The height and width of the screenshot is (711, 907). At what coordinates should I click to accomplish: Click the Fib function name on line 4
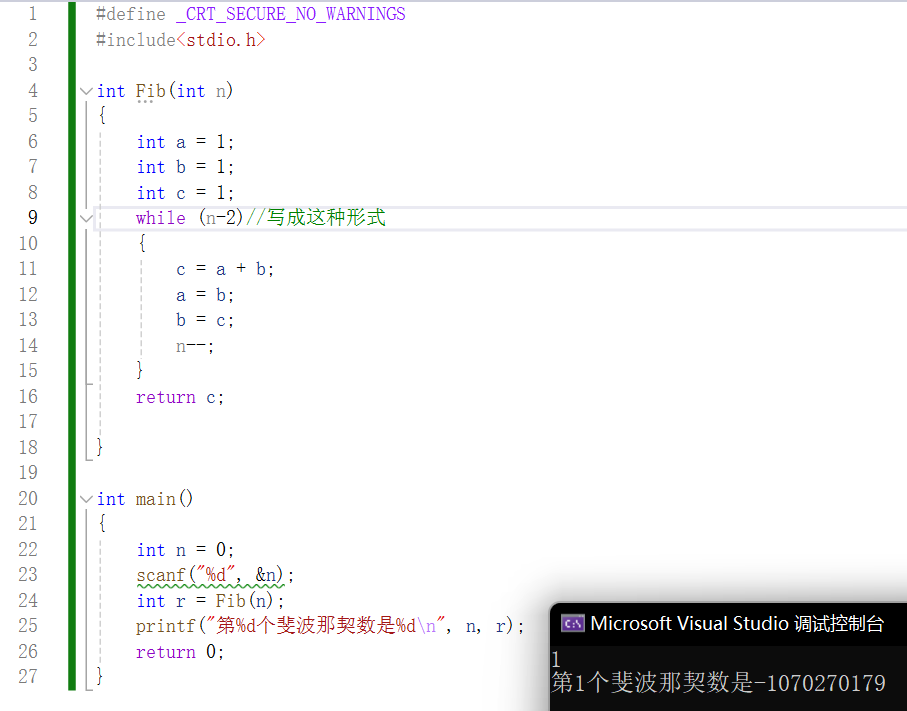point(151,91)
